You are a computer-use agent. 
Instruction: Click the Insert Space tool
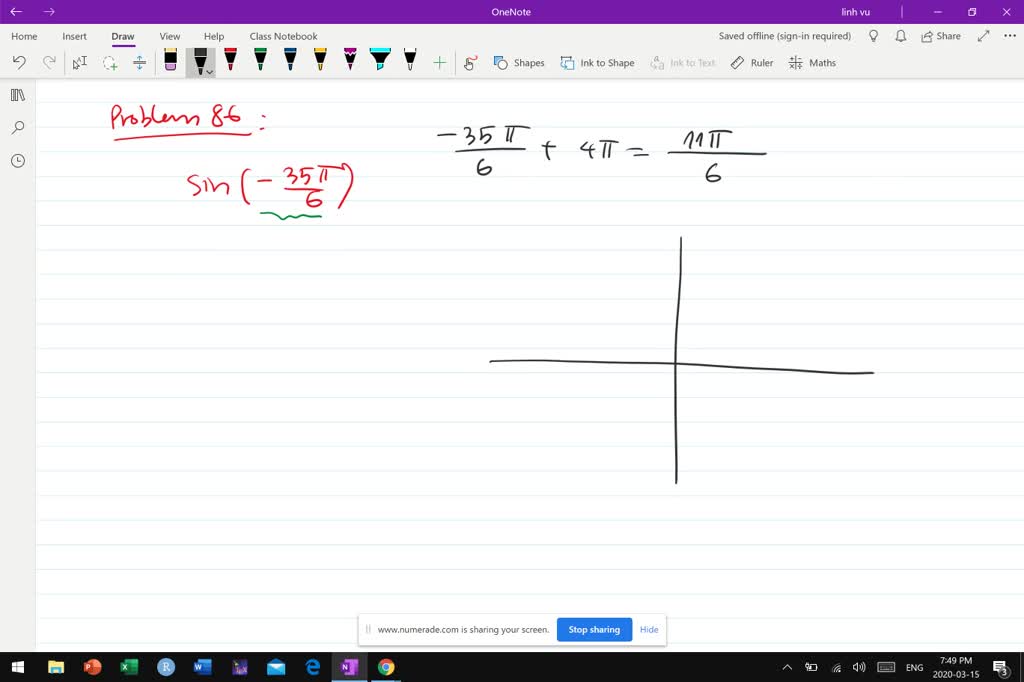point(139,63)
